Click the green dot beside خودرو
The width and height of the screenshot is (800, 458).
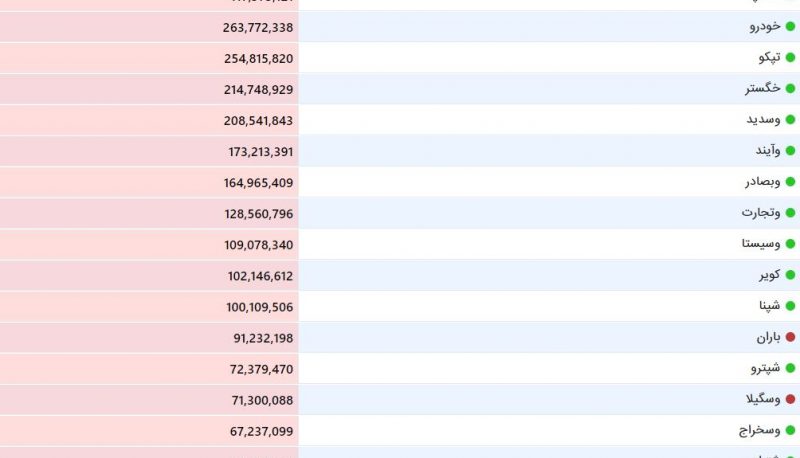[x=790, y=27]
